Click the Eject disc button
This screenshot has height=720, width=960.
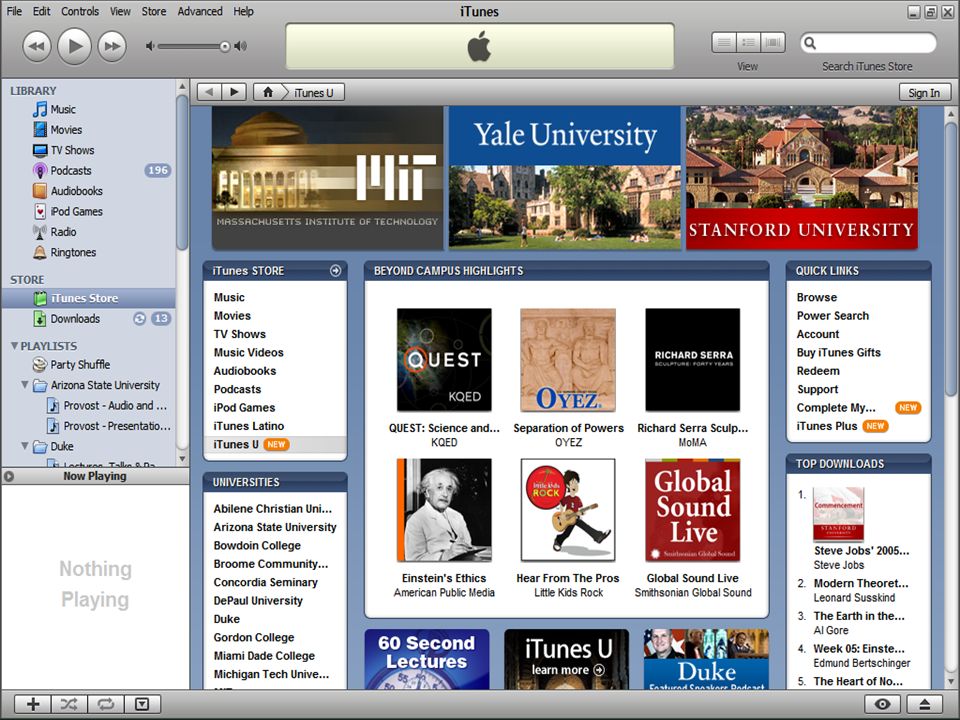tap(924, 704)
